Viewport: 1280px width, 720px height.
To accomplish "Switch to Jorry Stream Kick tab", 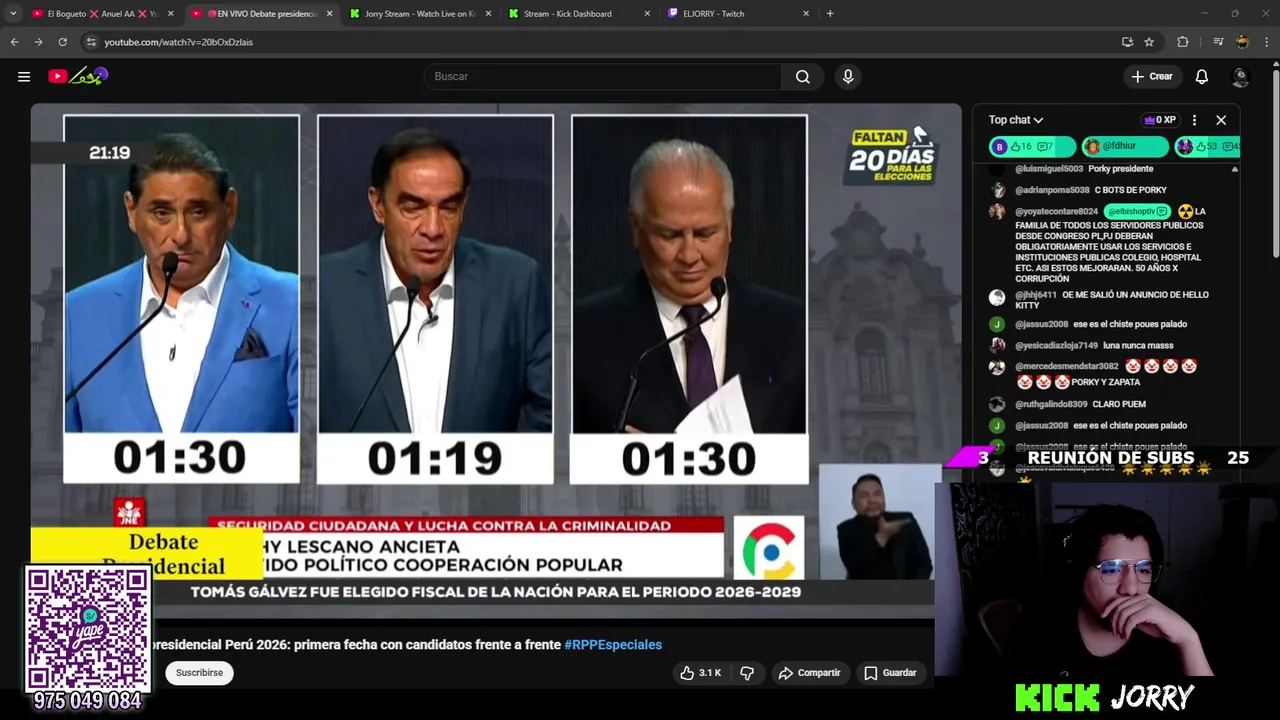I will tap(420, 14).
